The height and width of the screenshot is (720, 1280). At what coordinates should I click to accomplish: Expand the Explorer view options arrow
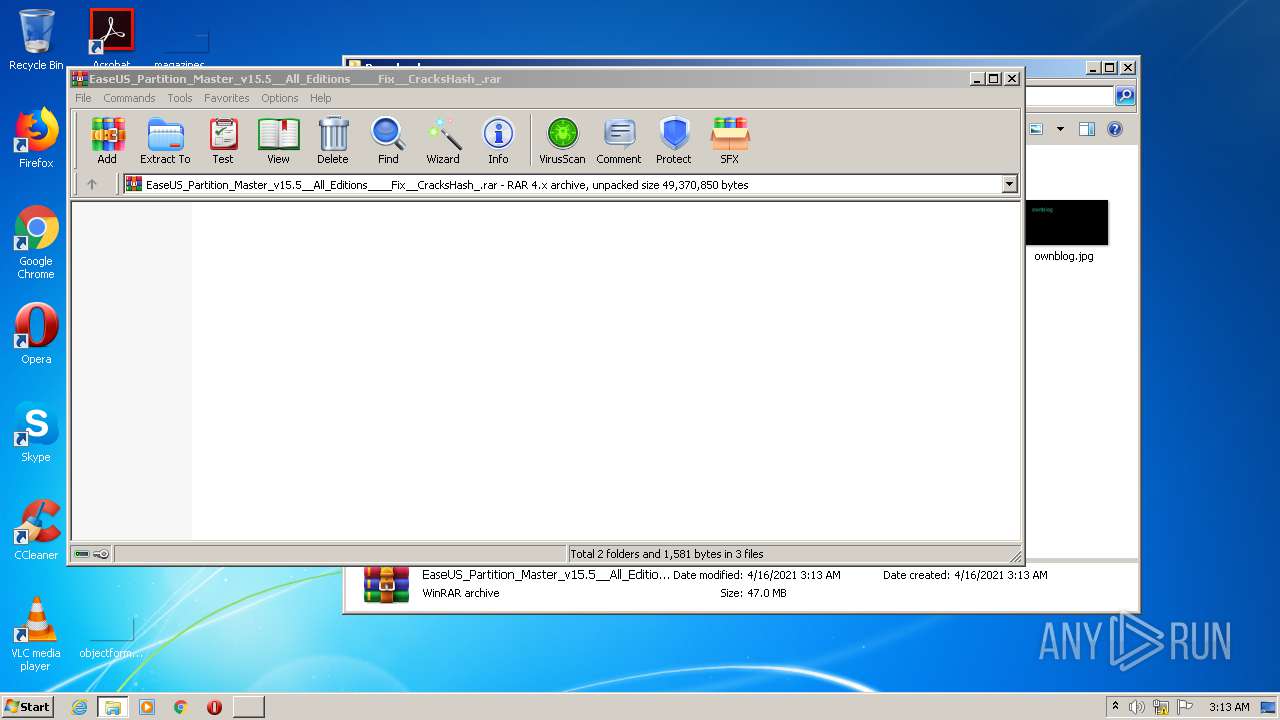click(x=1060, y=129)
